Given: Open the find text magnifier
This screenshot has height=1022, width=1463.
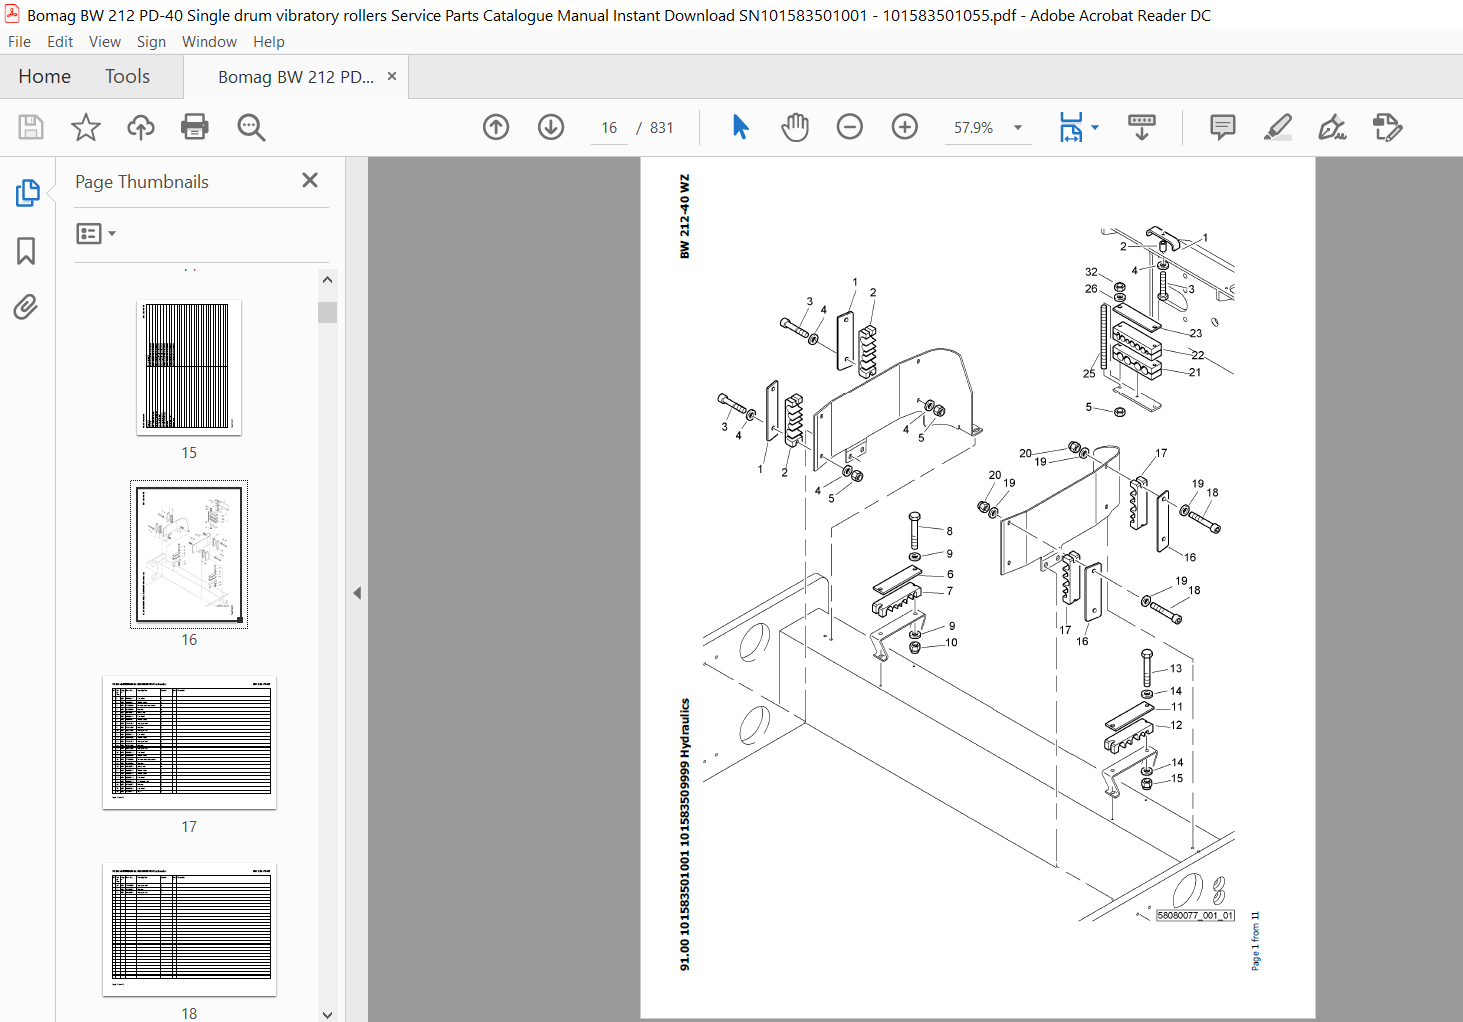Looking at the screenshot, I should (251, 127).
